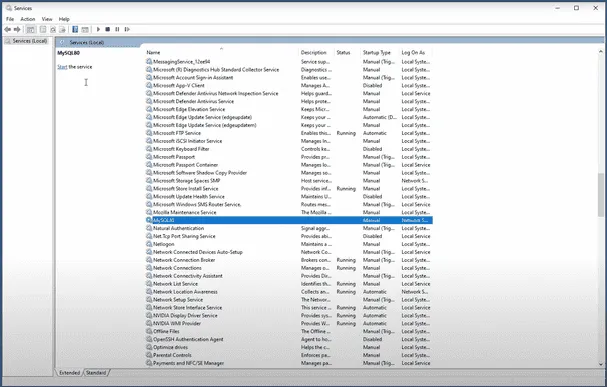Click the gear icon beside Network List Service
The width and height of the screenshot is (607, 387).
pos(149,284)
